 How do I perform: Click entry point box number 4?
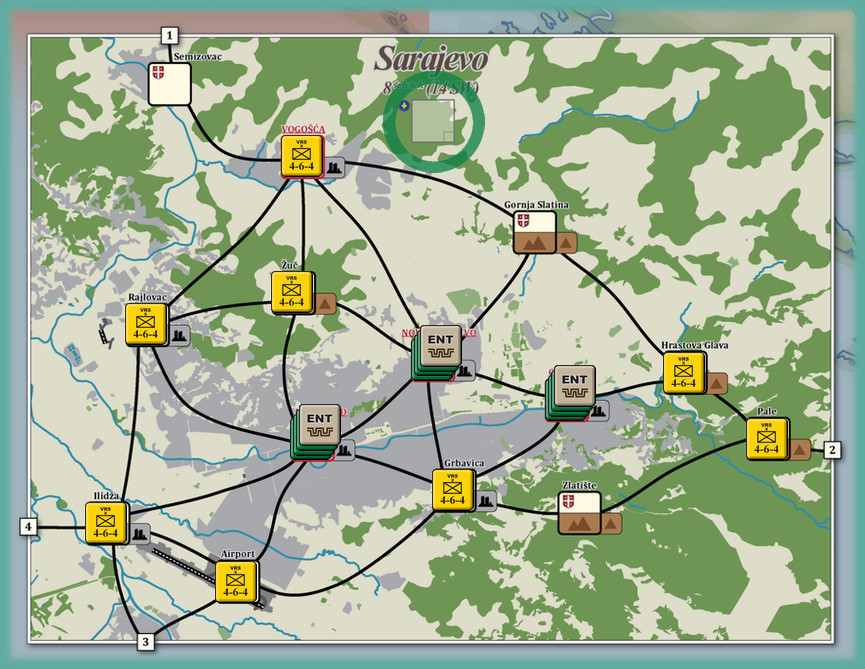[29, 527]
